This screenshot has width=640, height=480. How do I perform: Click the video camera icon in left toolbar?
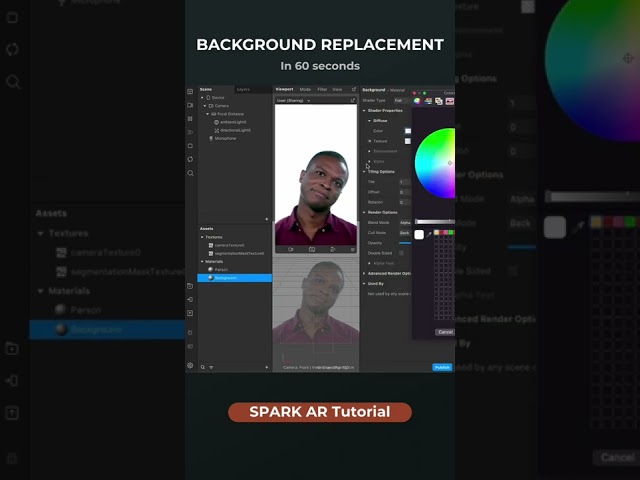click(190, 105)
